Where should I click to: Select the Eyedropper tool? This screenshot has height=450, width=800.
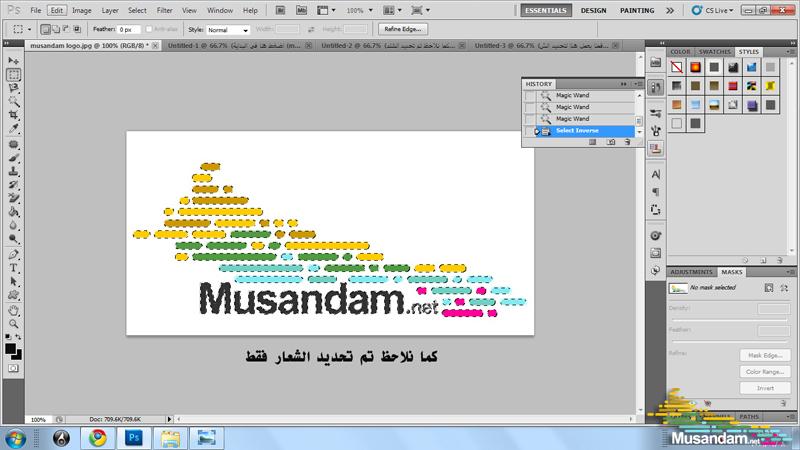click(x=13, y=128)
